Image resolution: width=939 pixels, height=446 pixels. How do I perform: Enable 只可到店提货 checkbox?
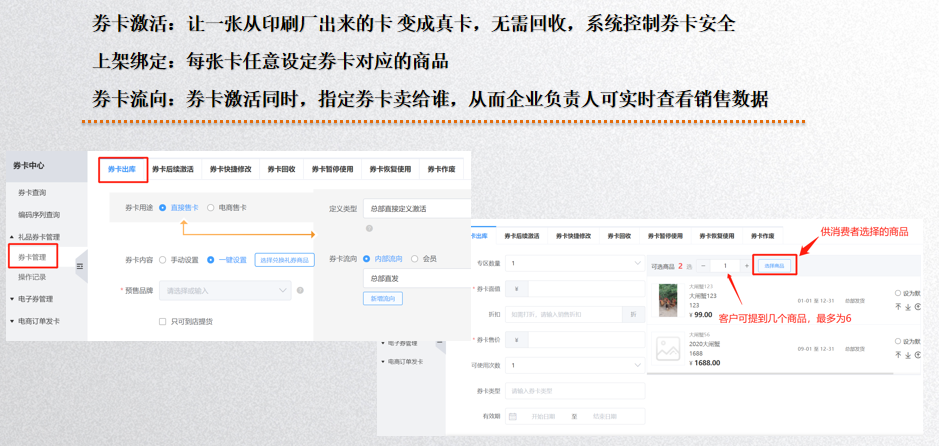[x=163, y=321]
